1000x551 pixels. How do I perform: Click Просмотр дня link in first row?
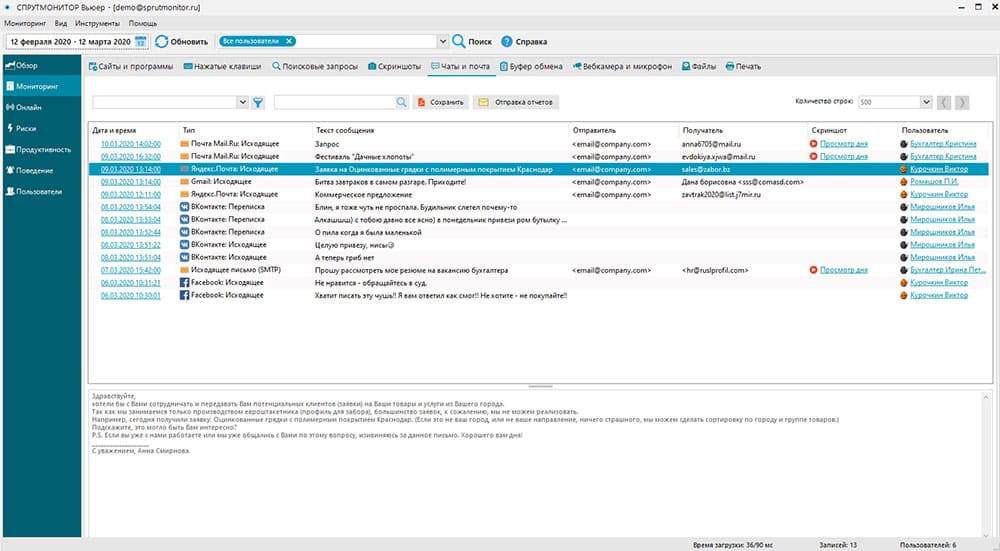pos(843,144)
